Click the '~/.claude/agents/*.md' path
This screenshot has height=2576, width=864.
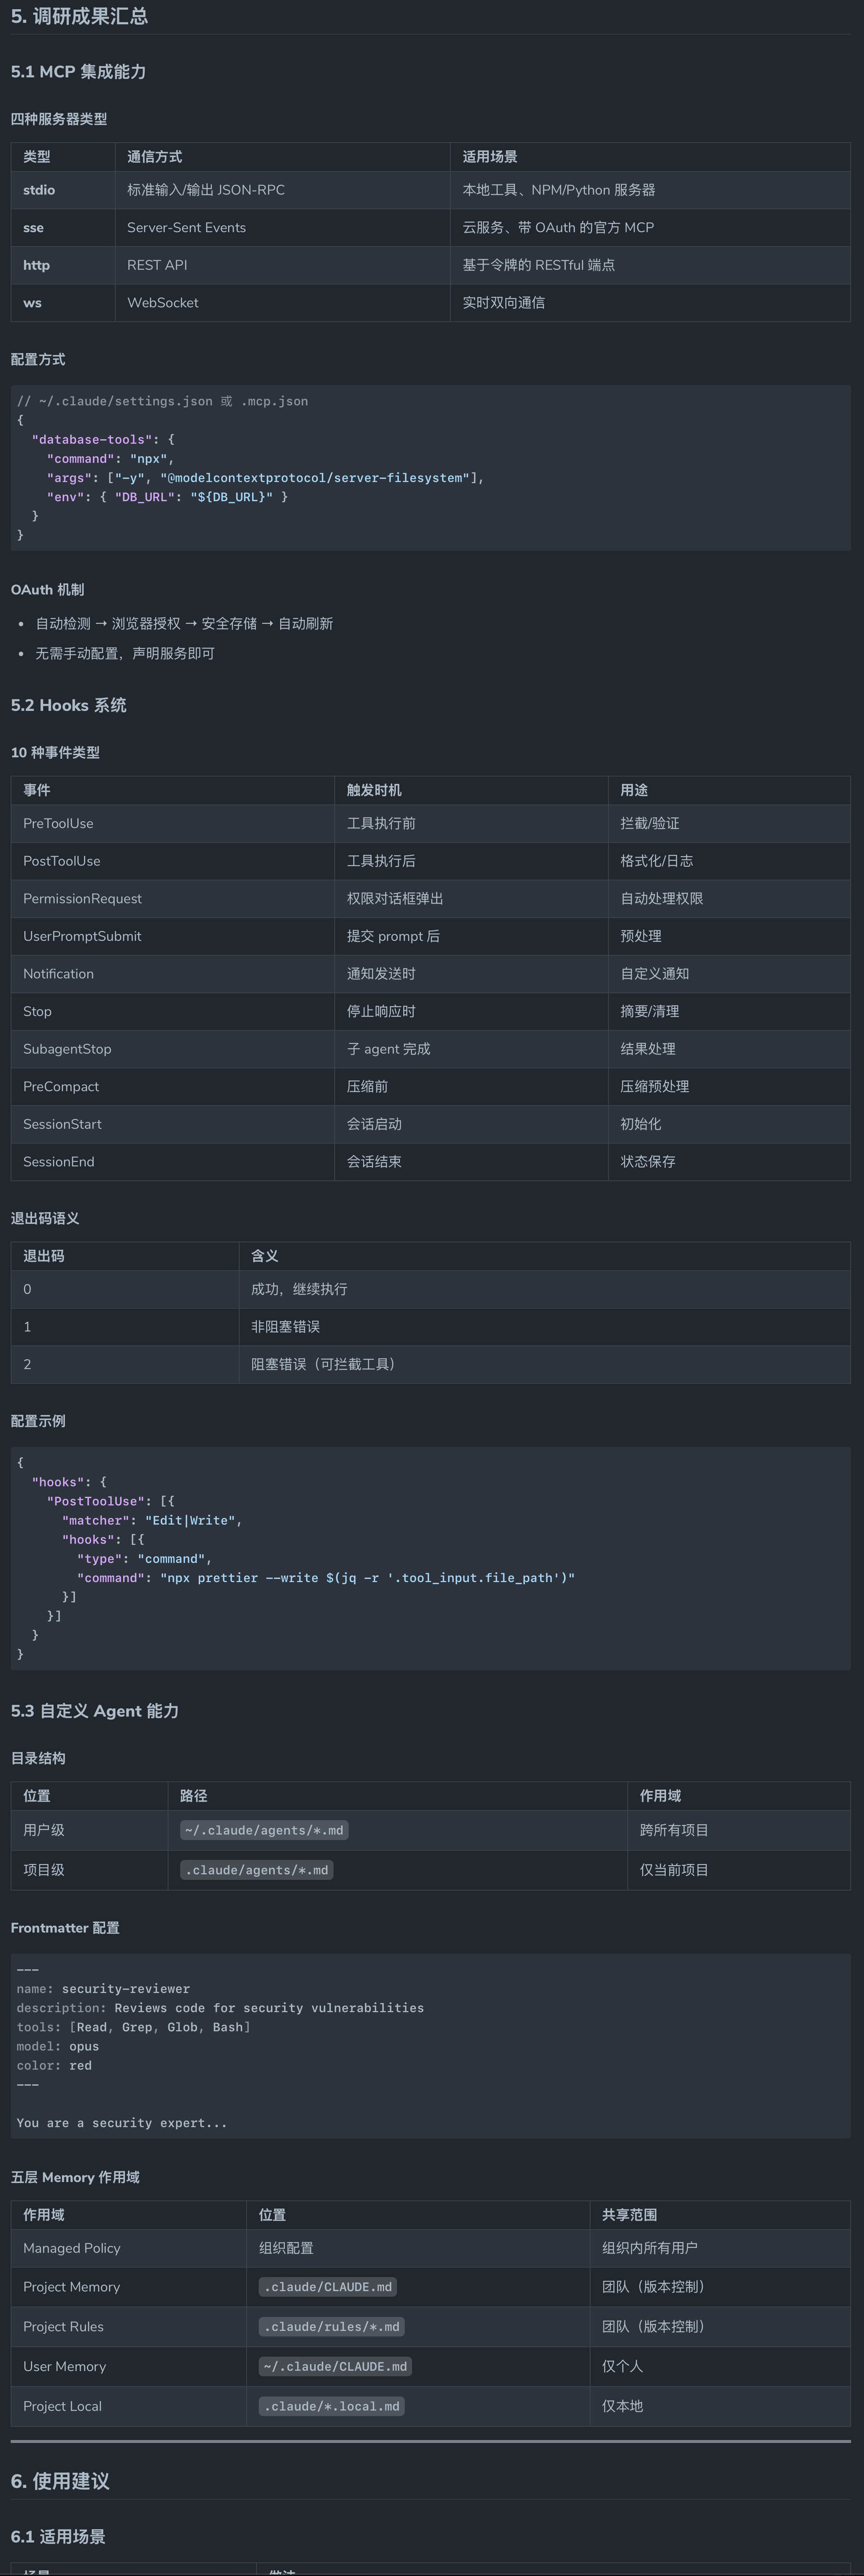pyautogui.click(x=264, y=1830)
